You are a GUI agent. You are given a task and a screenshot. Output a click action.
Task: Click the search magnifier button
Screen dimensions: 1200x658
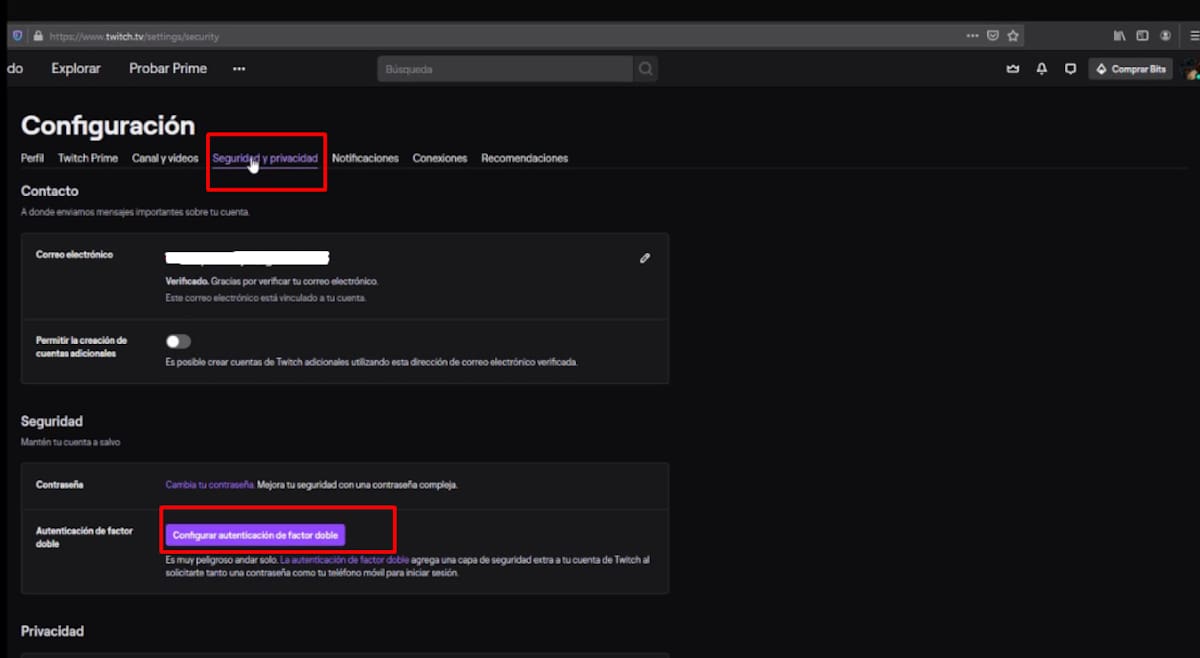click(x=646, y=69)
